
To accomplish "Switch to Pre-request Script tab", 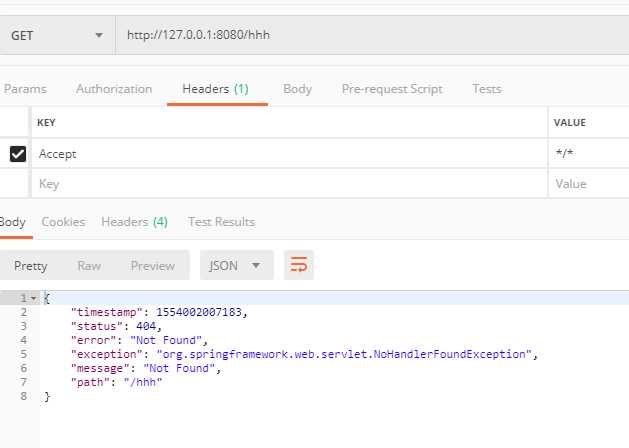I will [x=392, y=89].
